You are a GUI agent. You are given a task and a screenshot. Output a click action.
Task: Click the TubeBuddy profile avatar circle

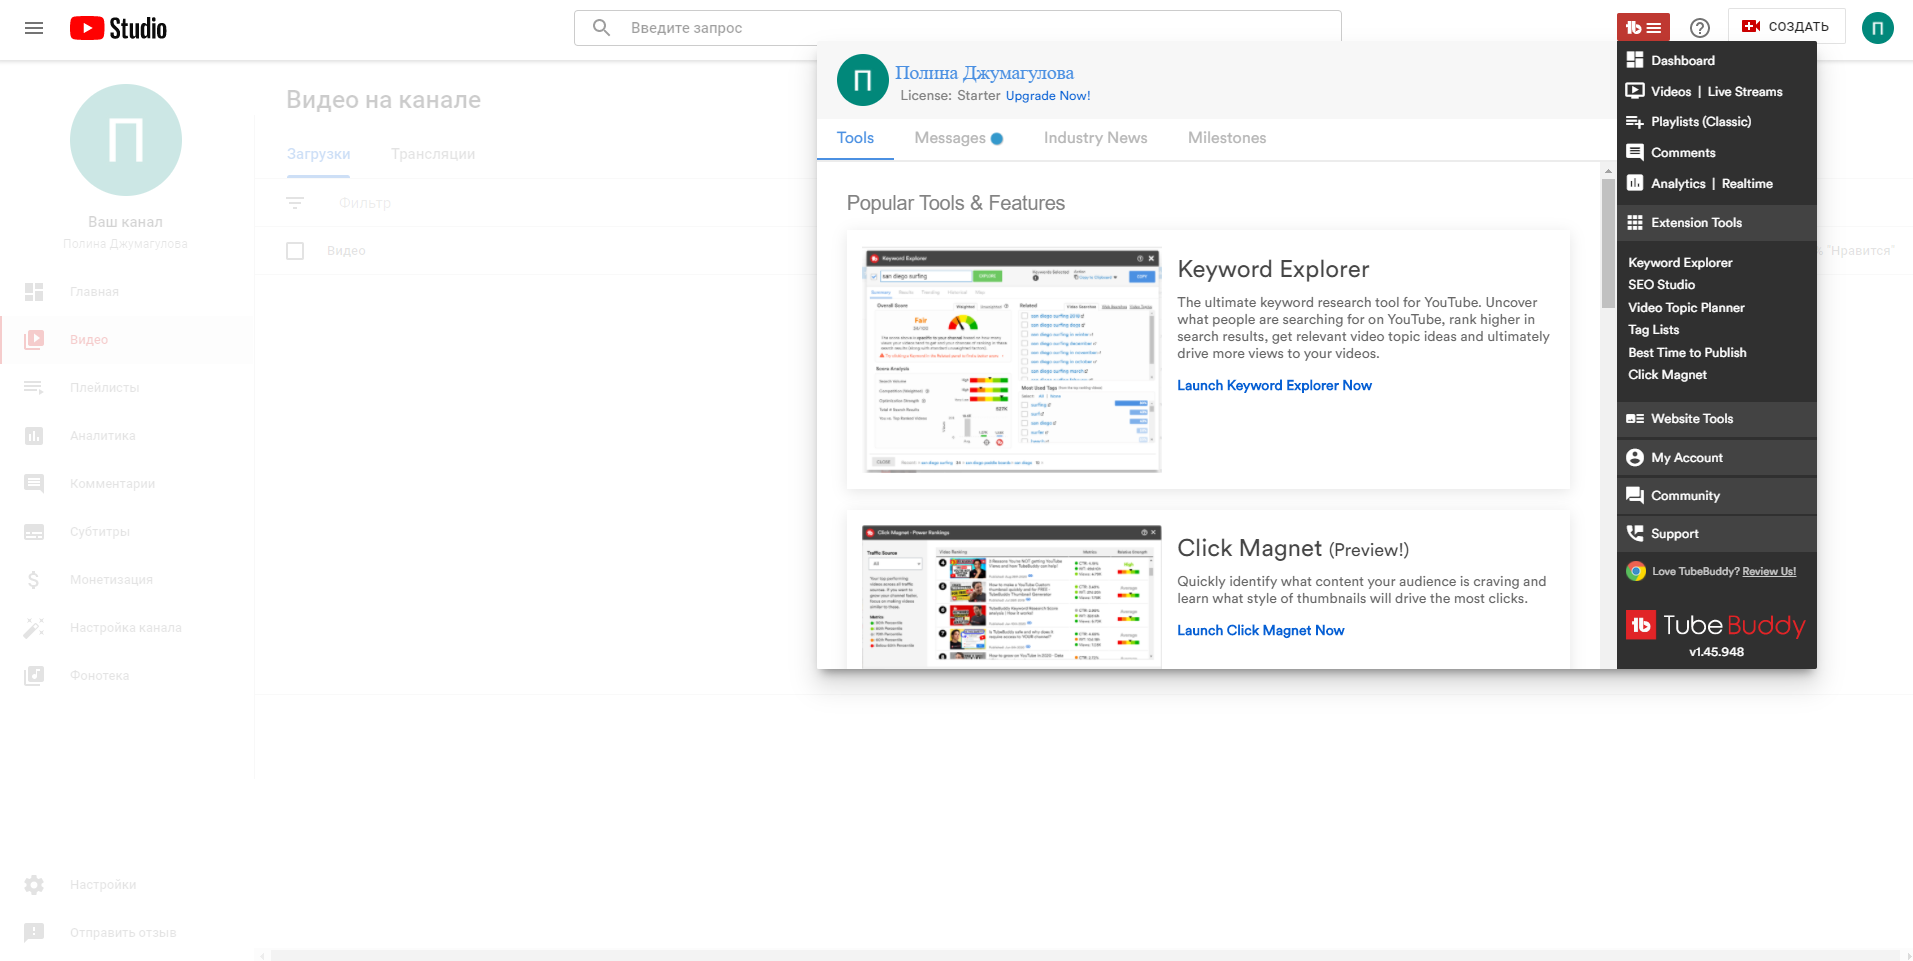click(x=863, y=80)
